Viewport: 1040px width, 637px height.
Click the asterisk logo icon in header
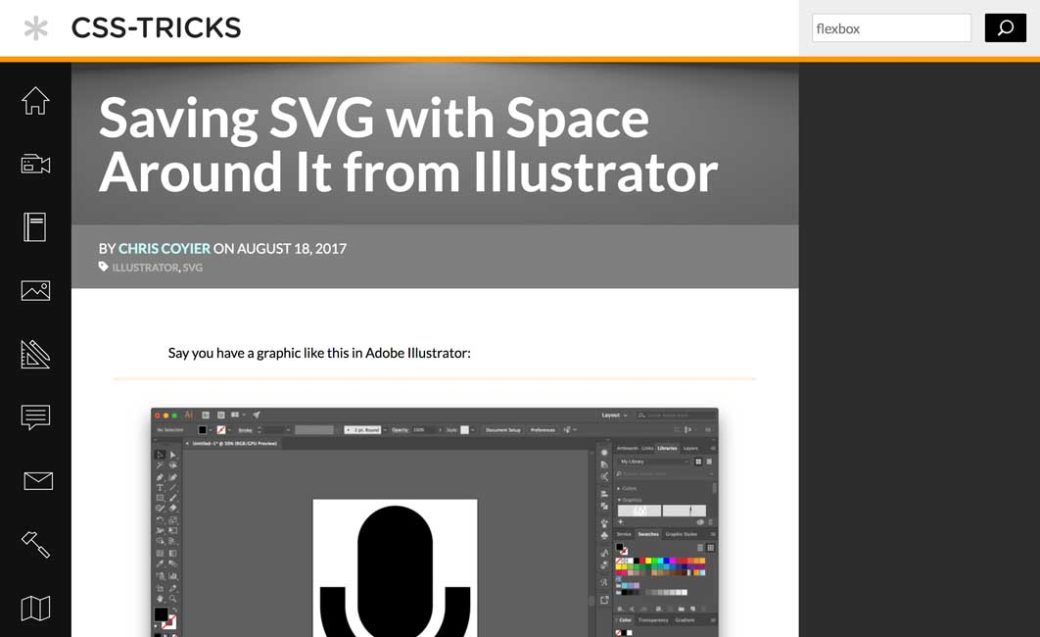[x=36, y=29]
